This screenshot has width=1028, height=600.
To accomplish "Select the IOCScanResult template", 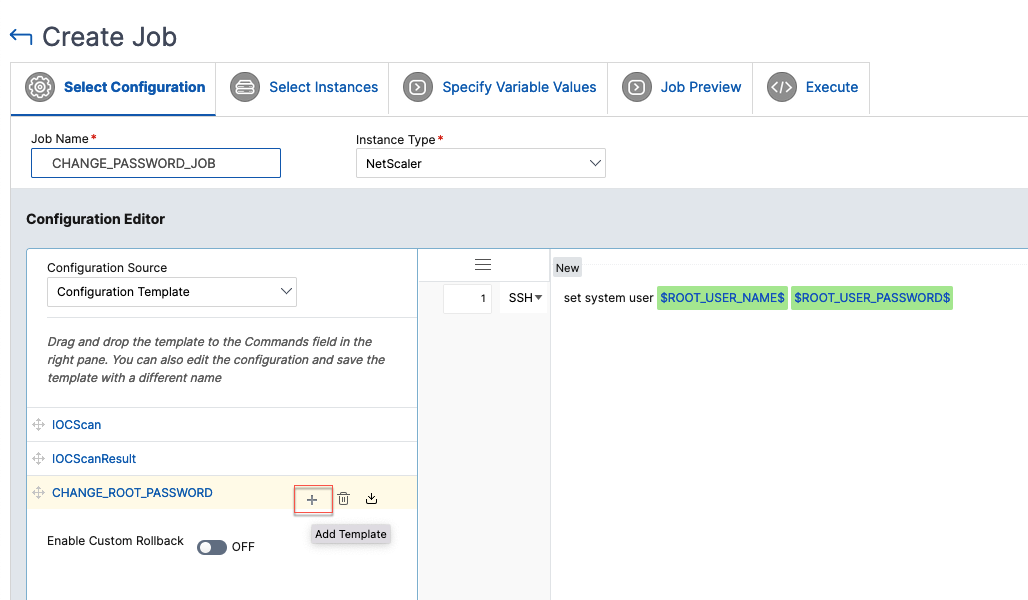I will point(94,459).
